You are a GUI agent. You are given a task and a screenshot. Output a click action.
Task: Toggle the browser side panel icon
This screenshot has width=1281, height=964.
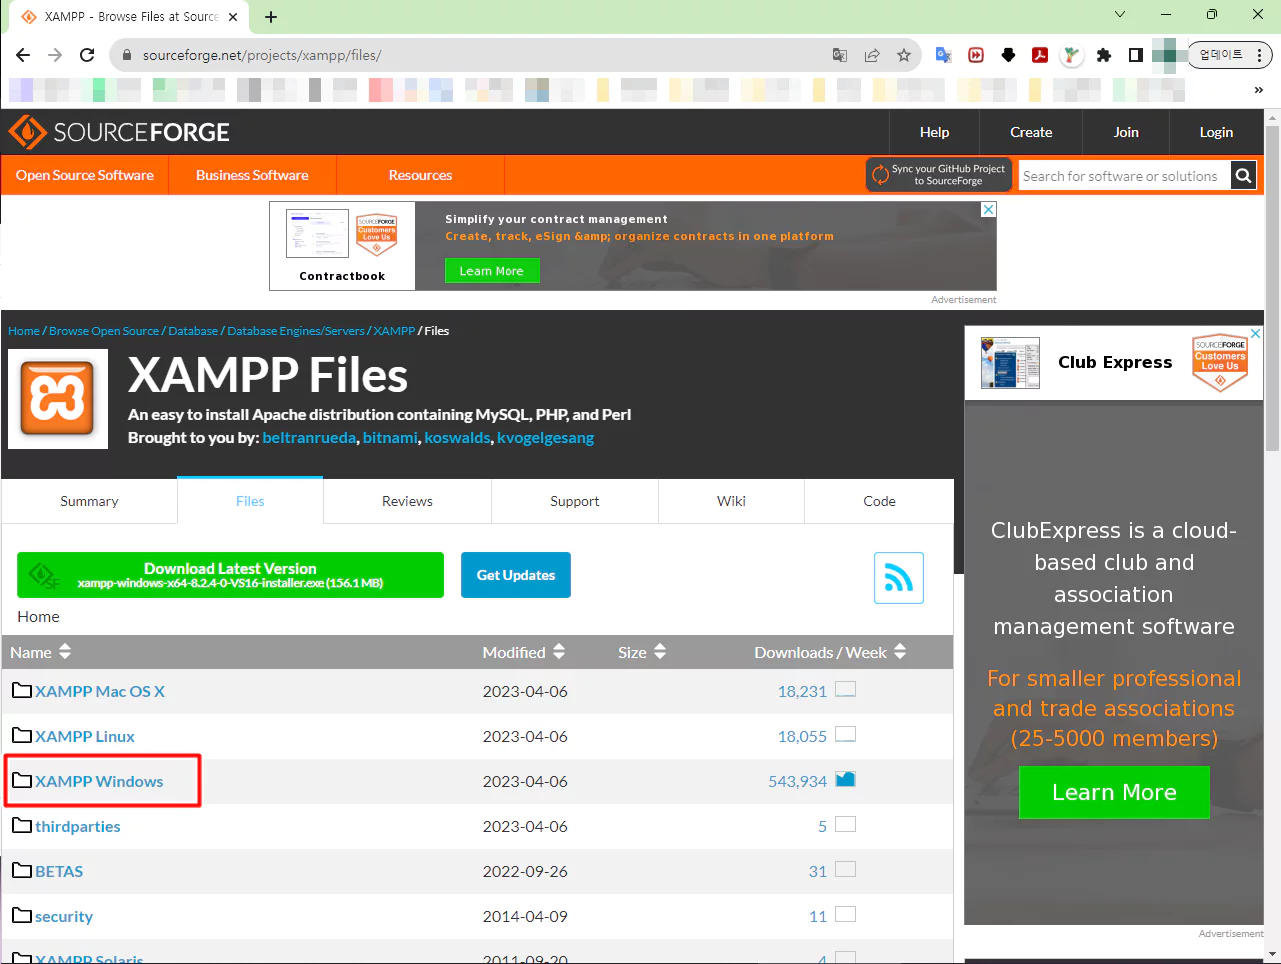point(1136,55)
